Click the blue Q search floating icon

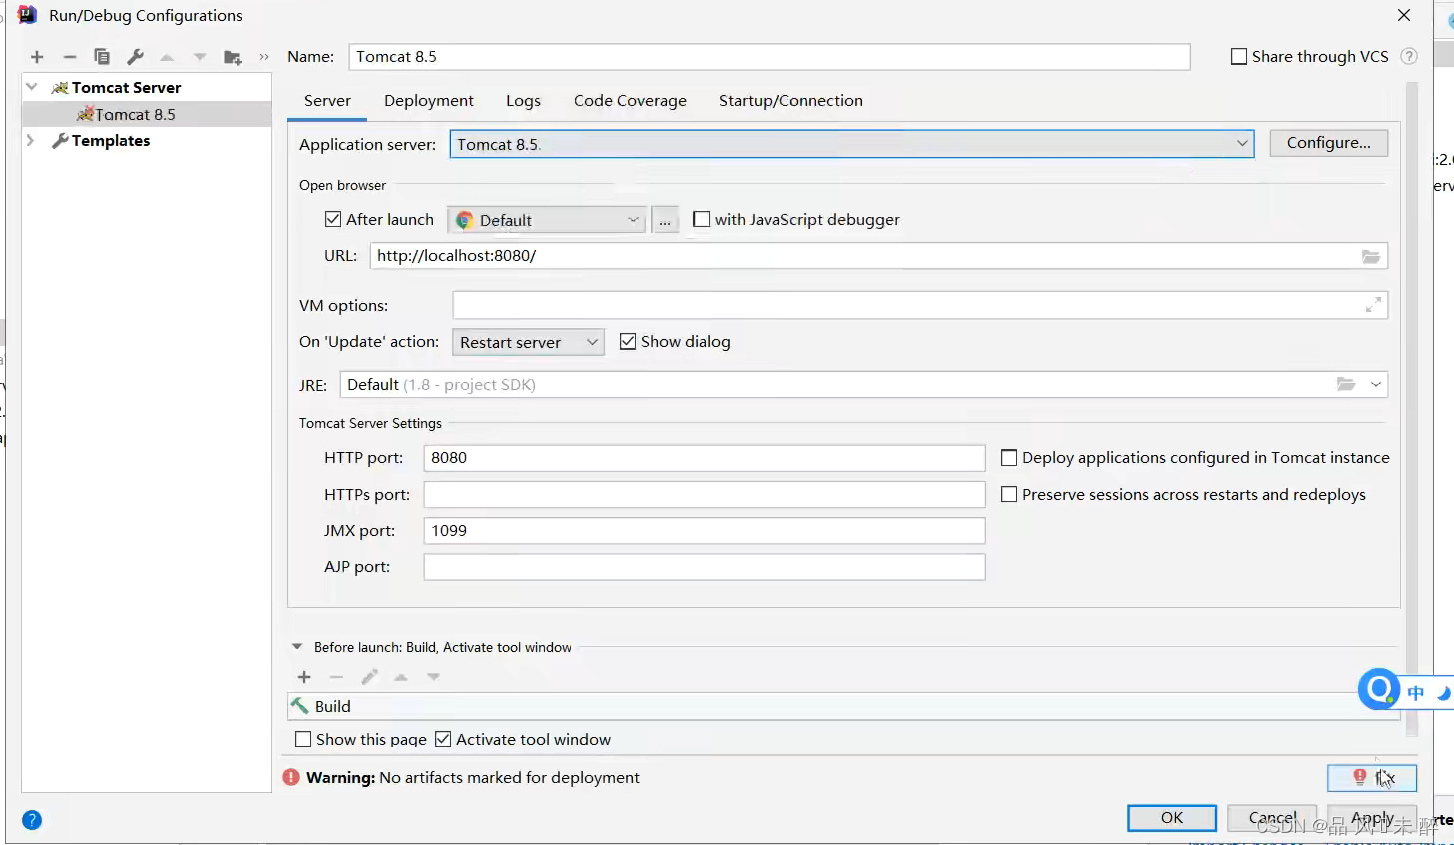(1379, 689)
